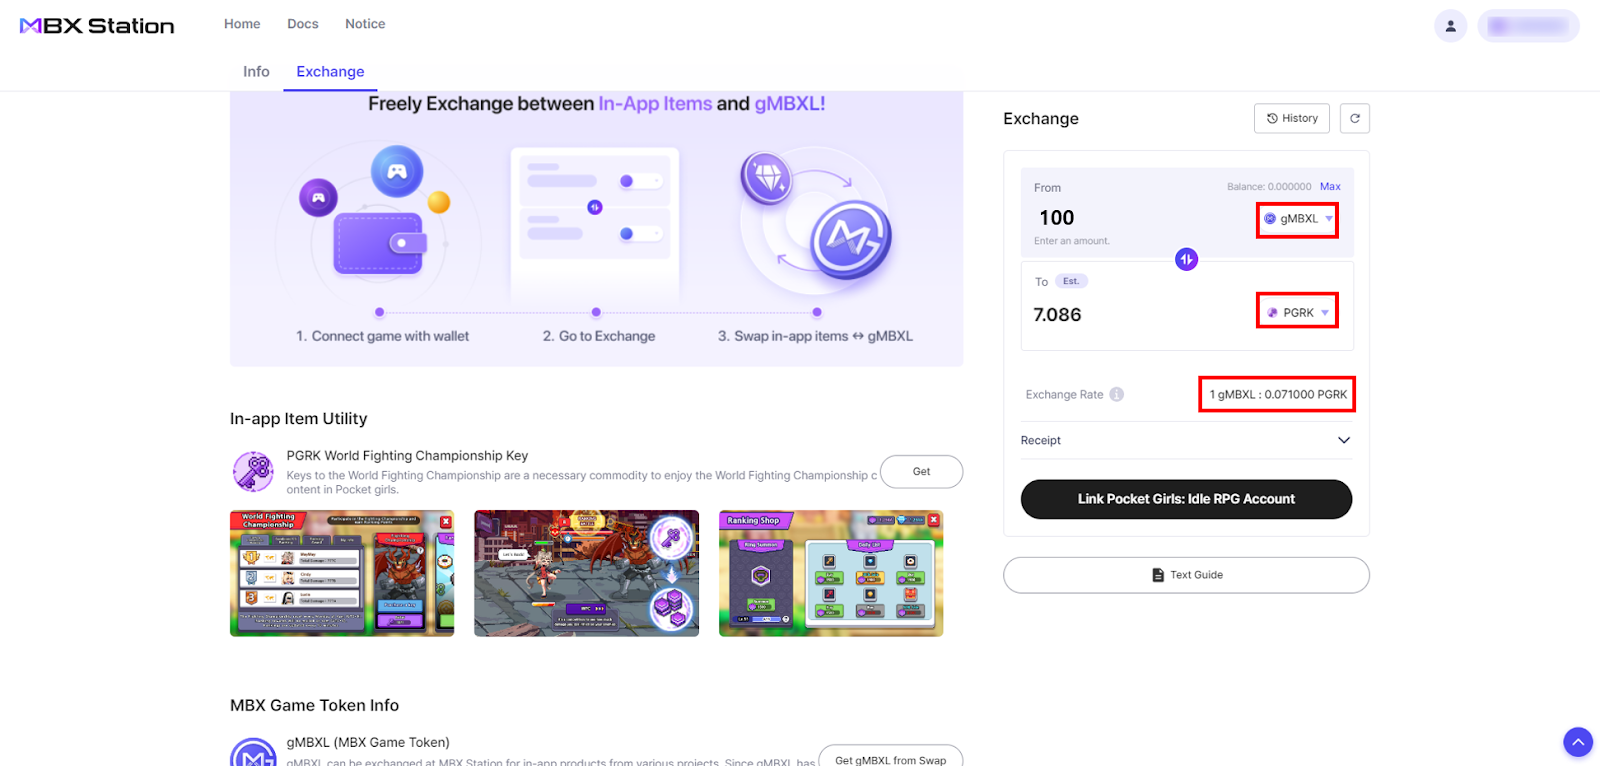Swap From and To tokens
The width and height of the screenshot is (1600, 766).
click(x=1186, y=260)
